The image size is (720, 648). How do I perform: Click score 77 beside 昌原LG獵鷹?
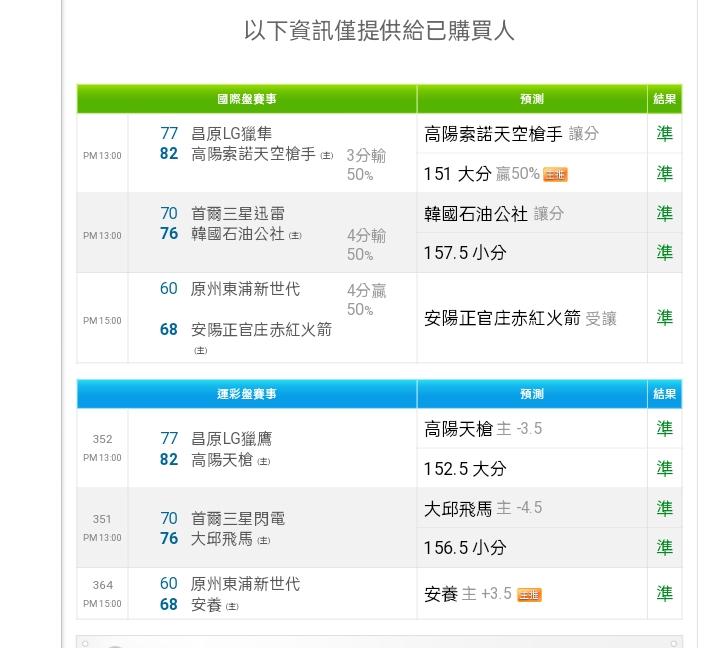tap(169, 438)
